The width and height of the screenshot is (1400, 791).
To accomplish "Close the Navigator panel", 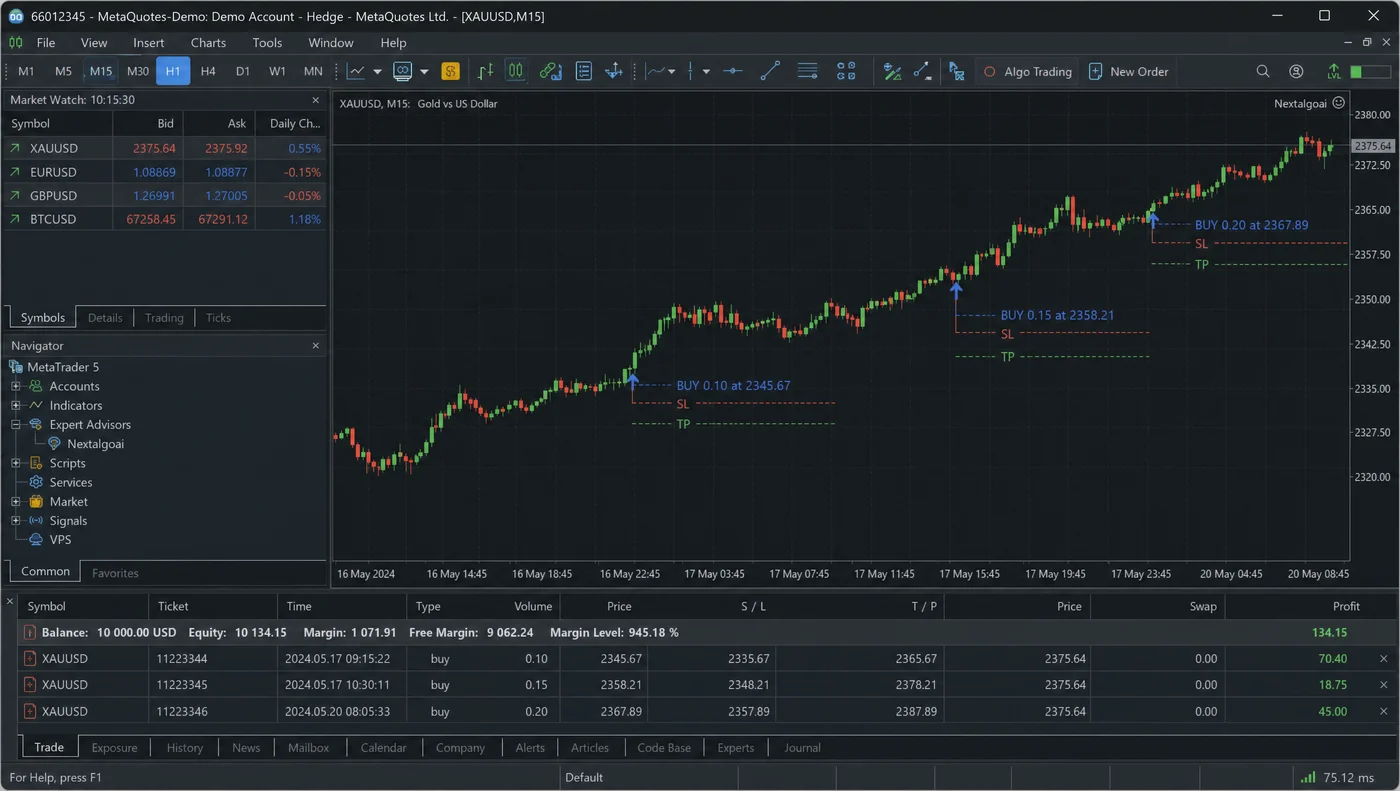I will [316, 346].
